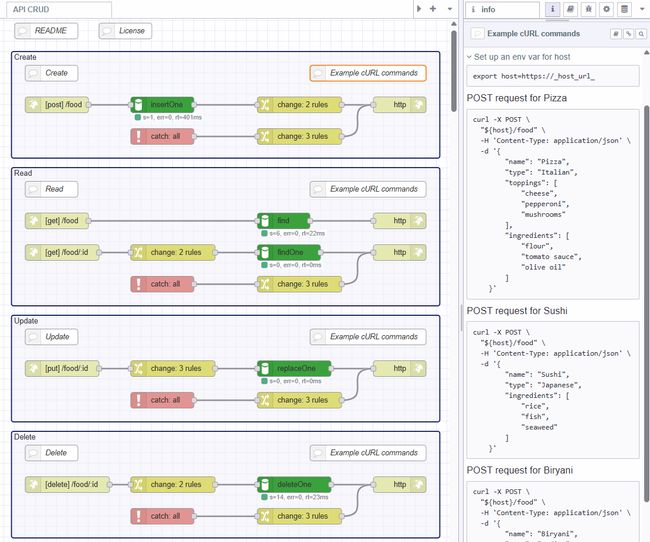This screenshot has height=542, width=650.
Task: Collapse the 'Set up an env var' section
Action: pos(469,57)
